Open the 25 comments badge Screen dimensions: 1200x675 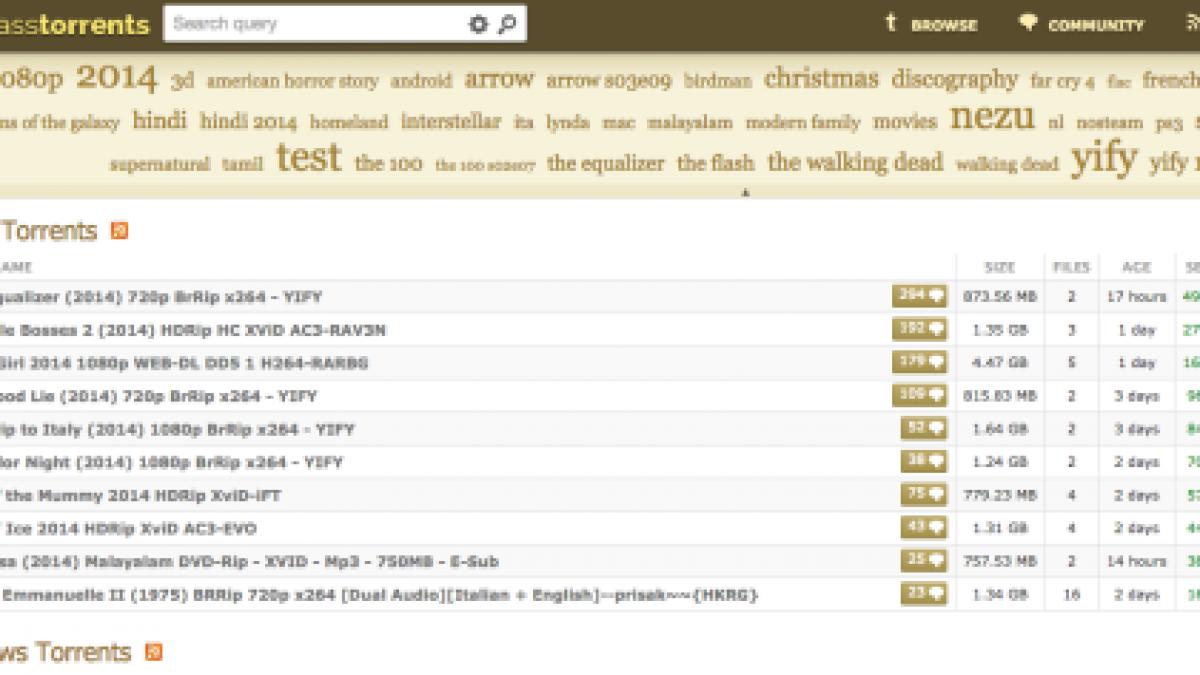[923, 561]
